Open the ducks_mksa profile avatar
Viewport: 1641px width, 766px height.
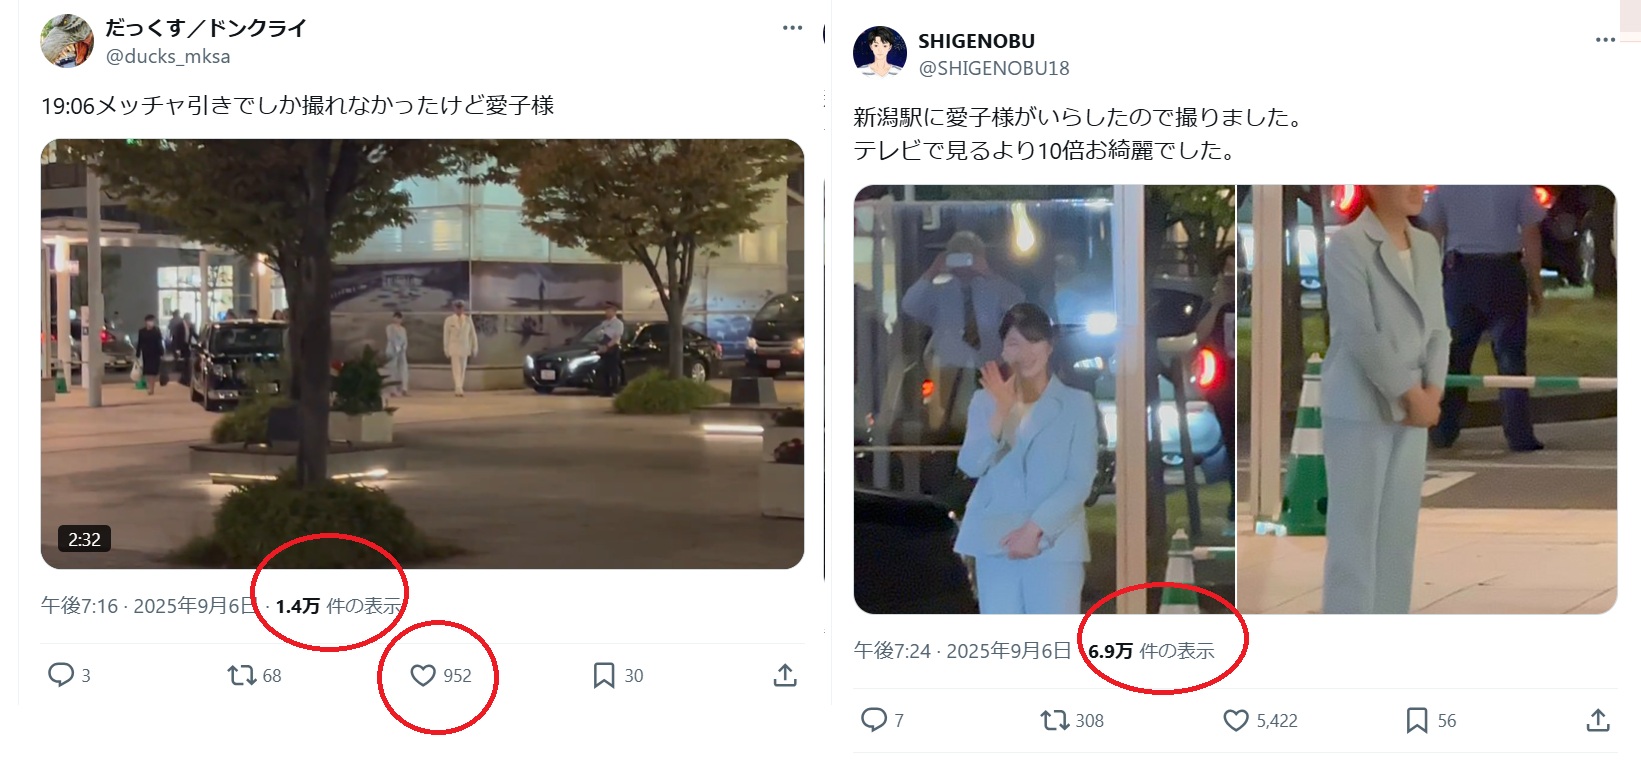click(x=67, y=41)
